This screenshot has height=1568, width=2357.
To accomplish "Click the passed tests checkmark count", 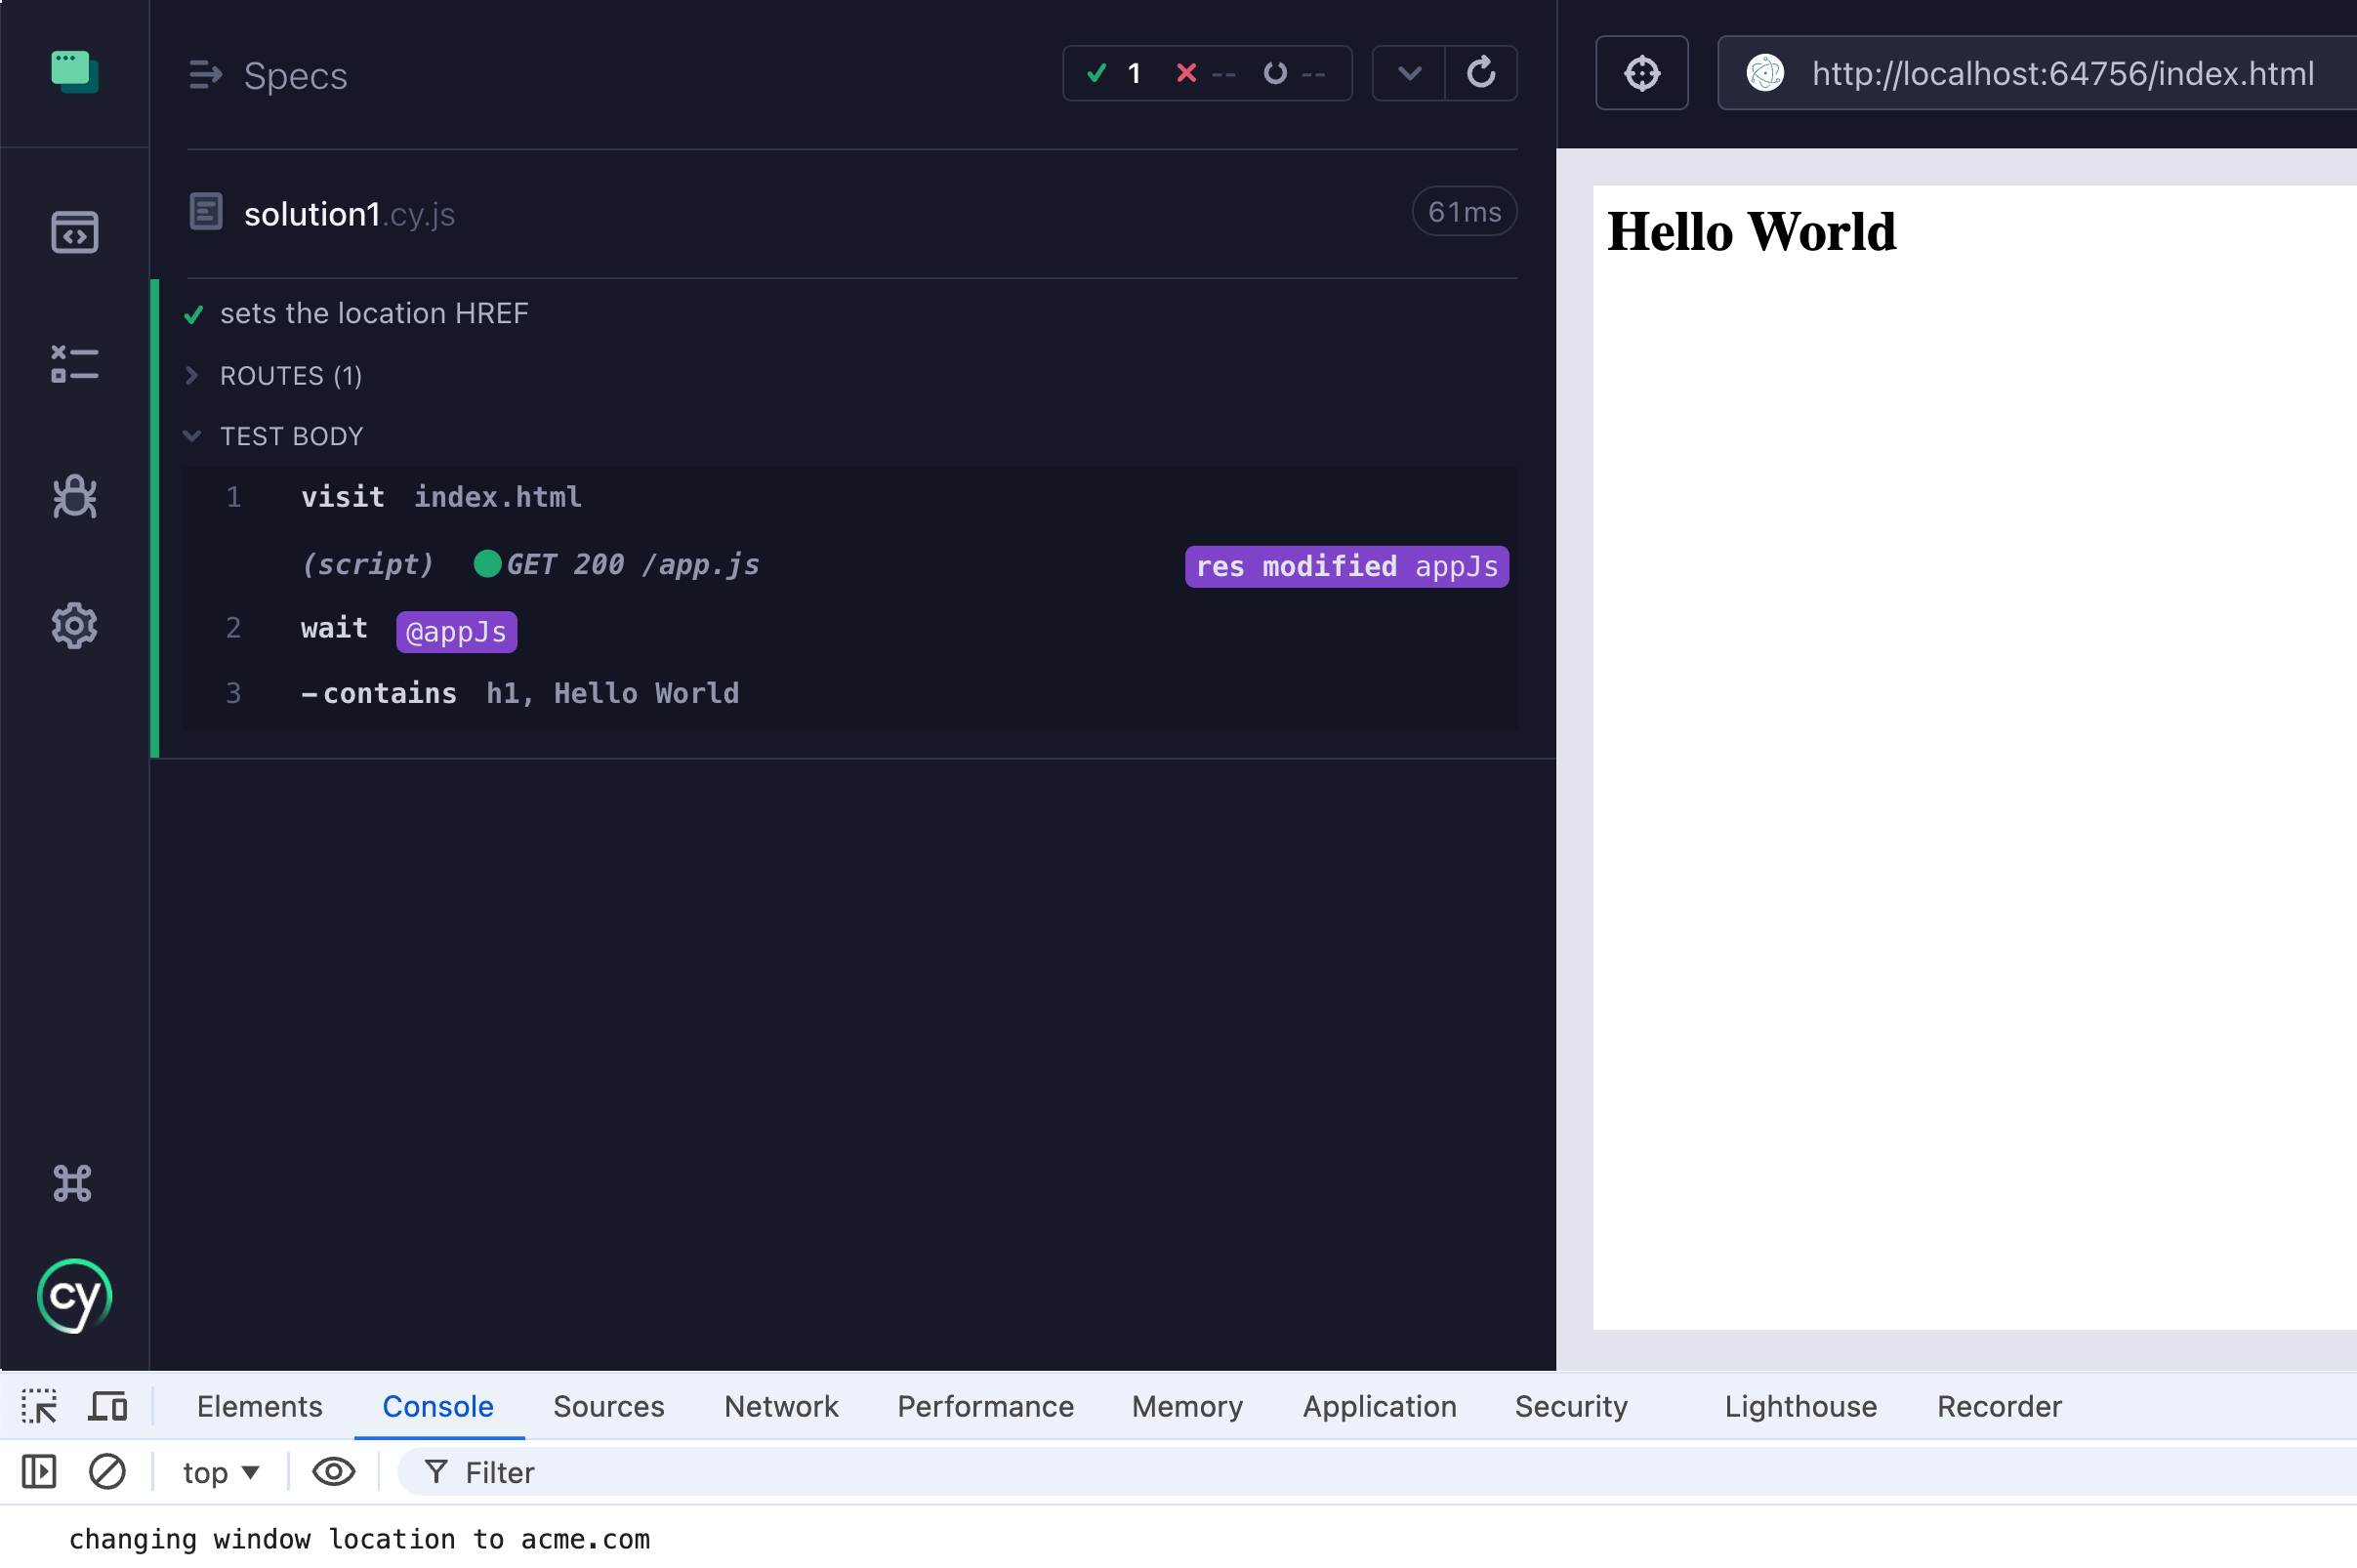I will [x=1114, y=73].
